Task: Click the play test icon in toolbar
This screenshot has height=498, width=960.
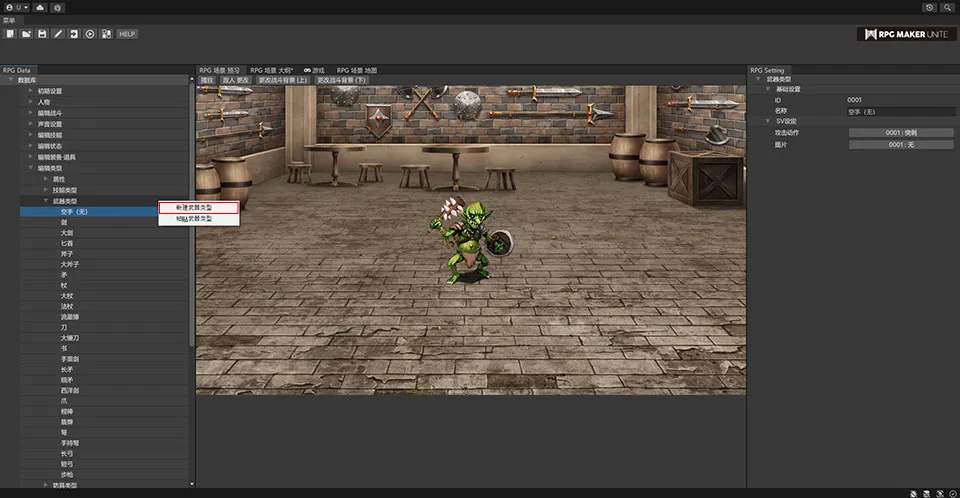Action: click(x=90, y=34)
